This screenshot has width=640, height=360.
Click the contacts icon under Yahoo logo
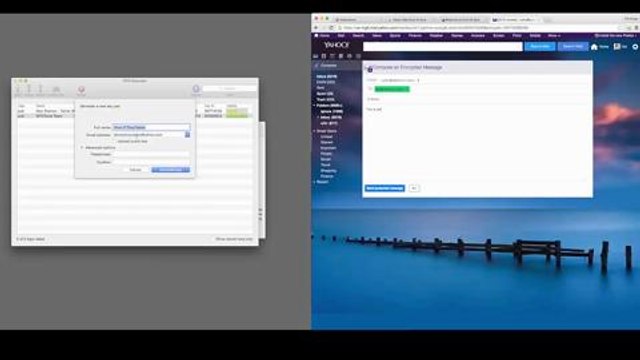pyautogui.click(x=324, y=56)
